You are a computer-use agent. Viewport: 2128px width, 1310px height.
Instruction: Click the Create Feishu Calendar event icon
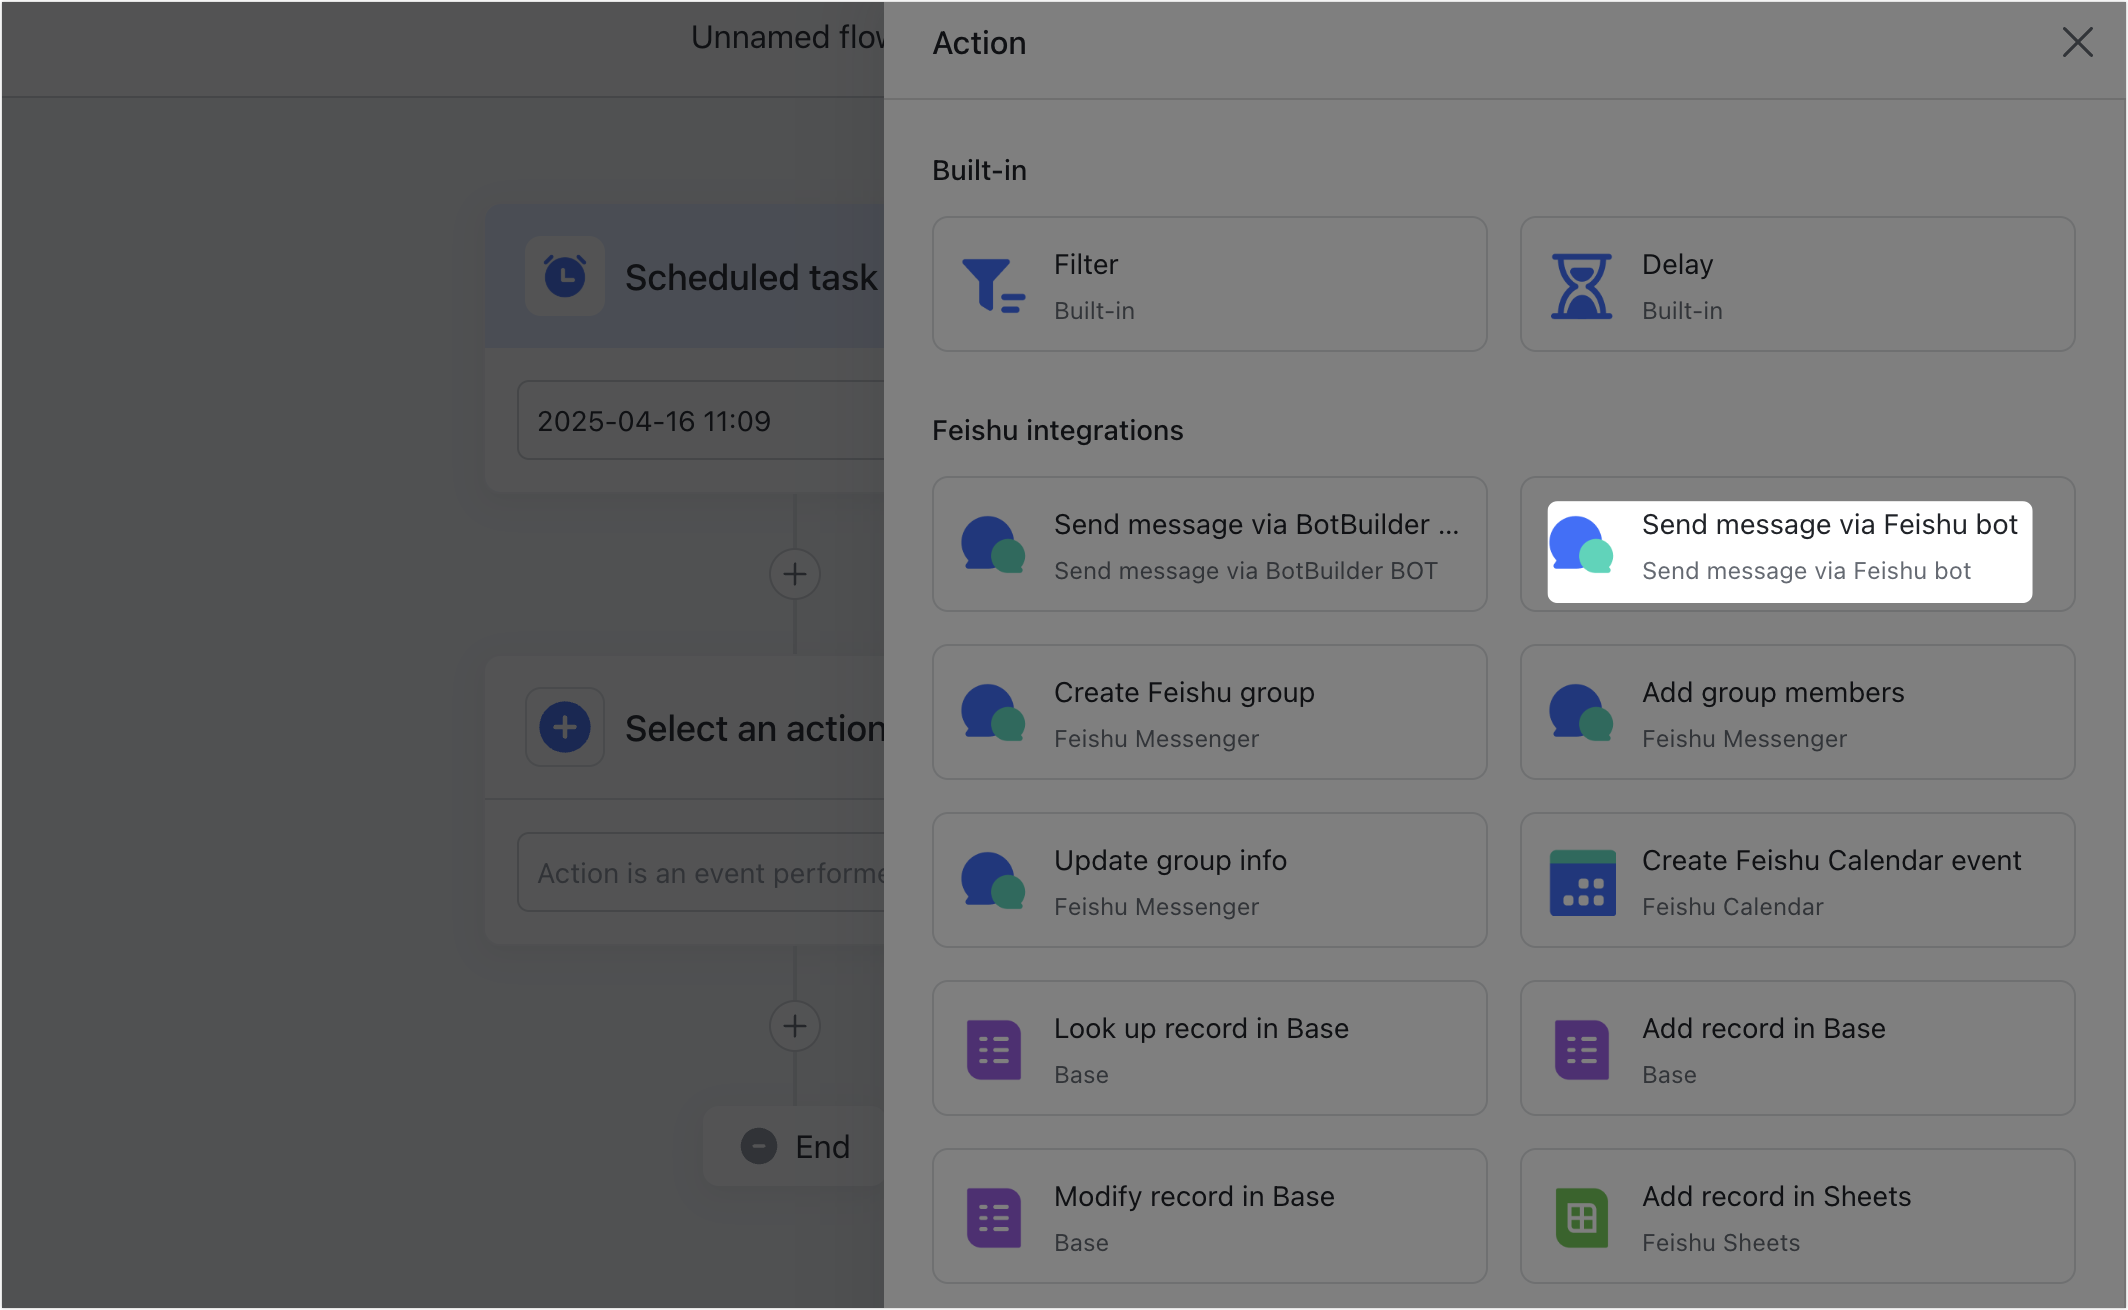pyautogui.click(x=1581, y=883)
